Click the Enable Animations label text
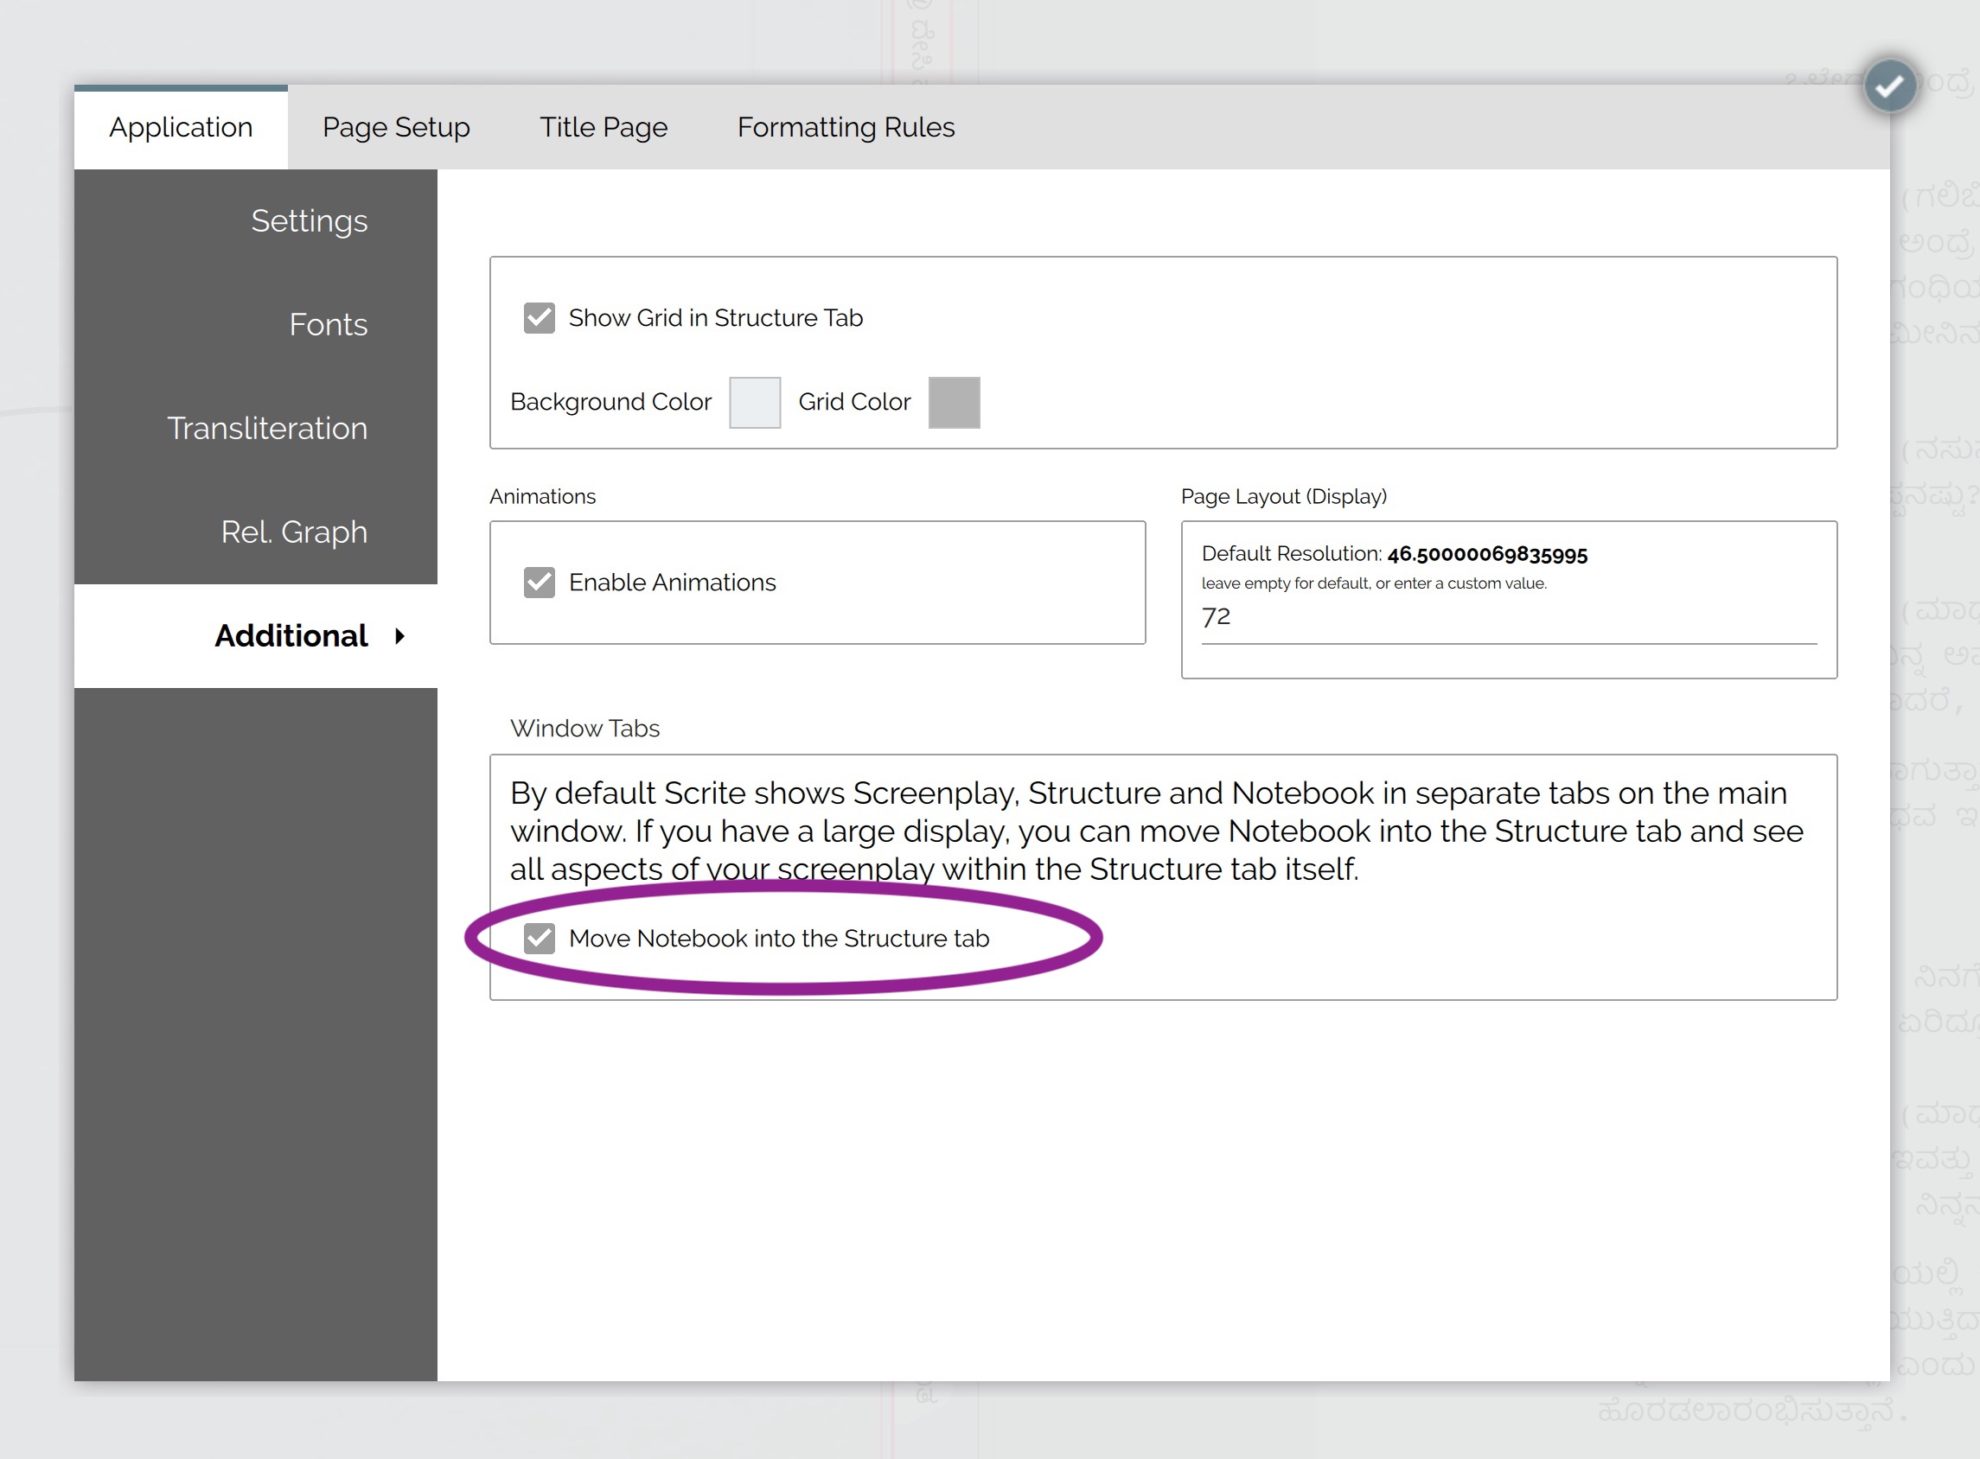The width and height of the screenshot is (1980, 1459). [x=672, y=582]
